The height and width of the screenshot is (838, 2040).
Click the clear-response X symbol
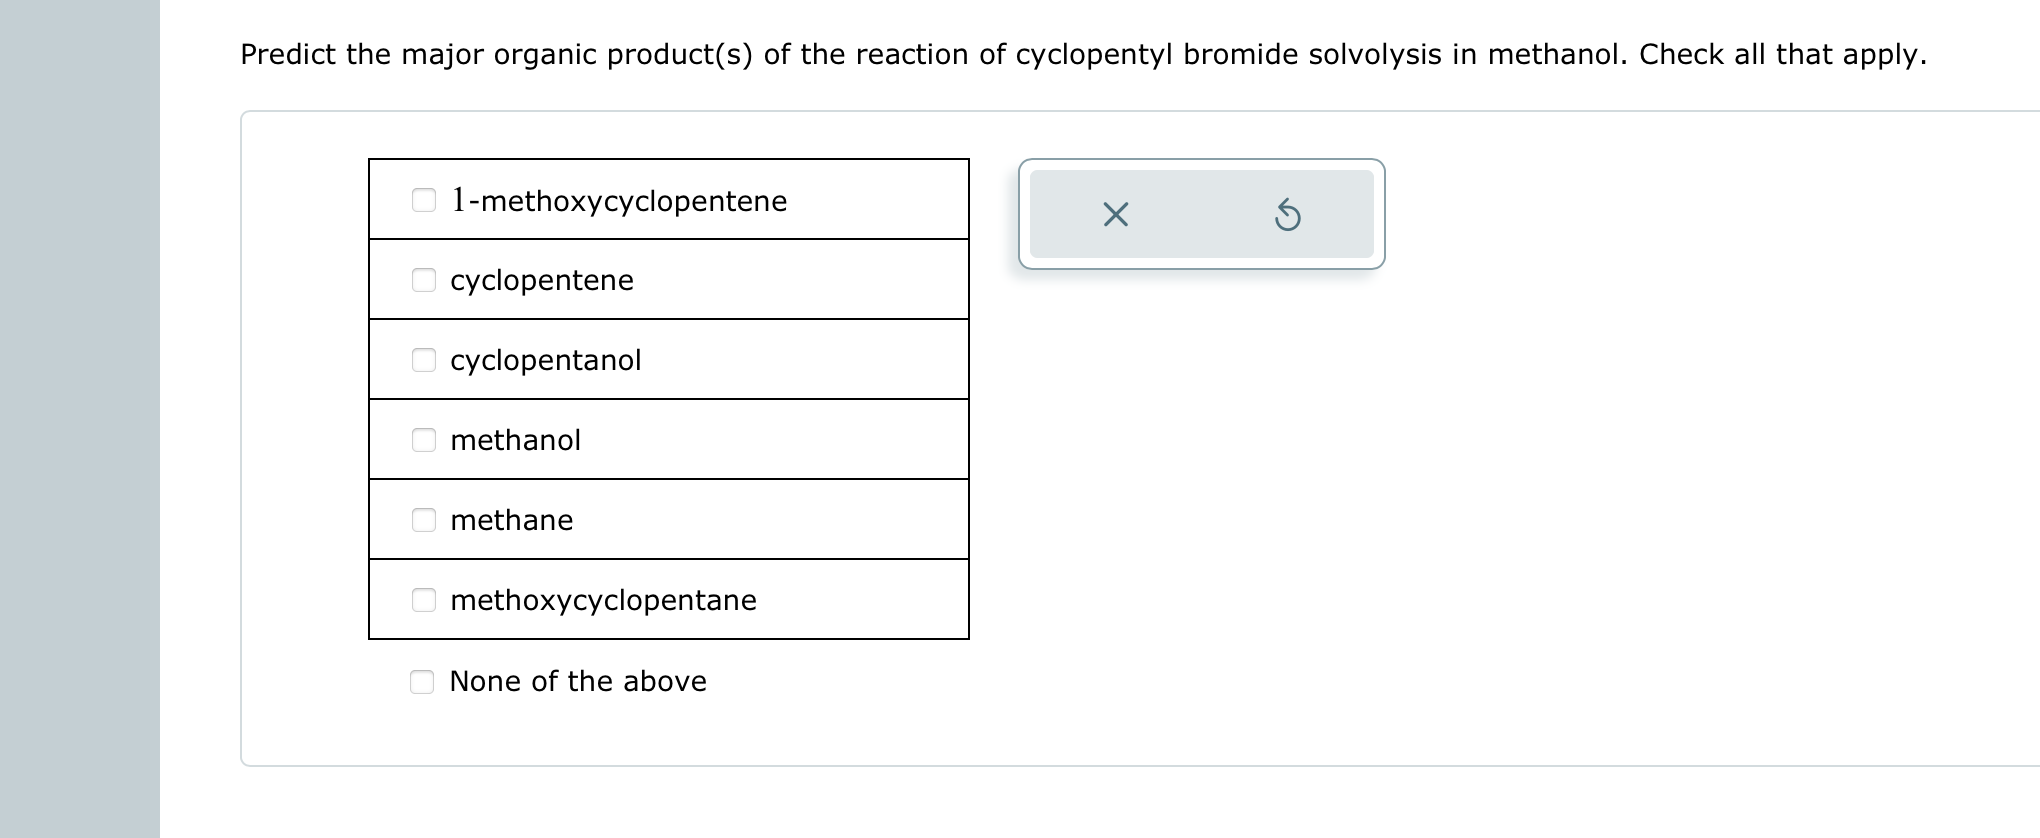click(1114, 213)
